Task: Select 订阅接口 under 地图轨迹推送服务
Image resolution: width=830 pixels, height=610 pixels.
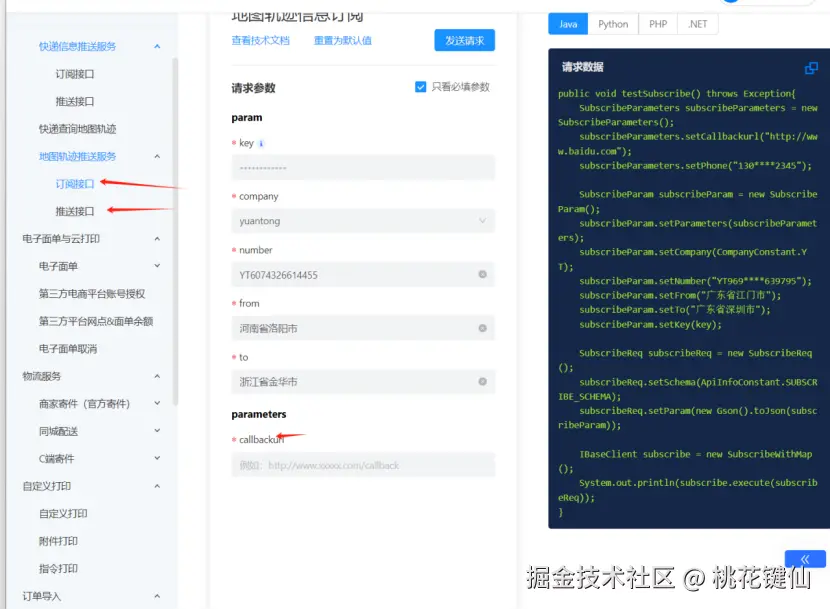Action: pyautogui.click(x=75, y=184)
